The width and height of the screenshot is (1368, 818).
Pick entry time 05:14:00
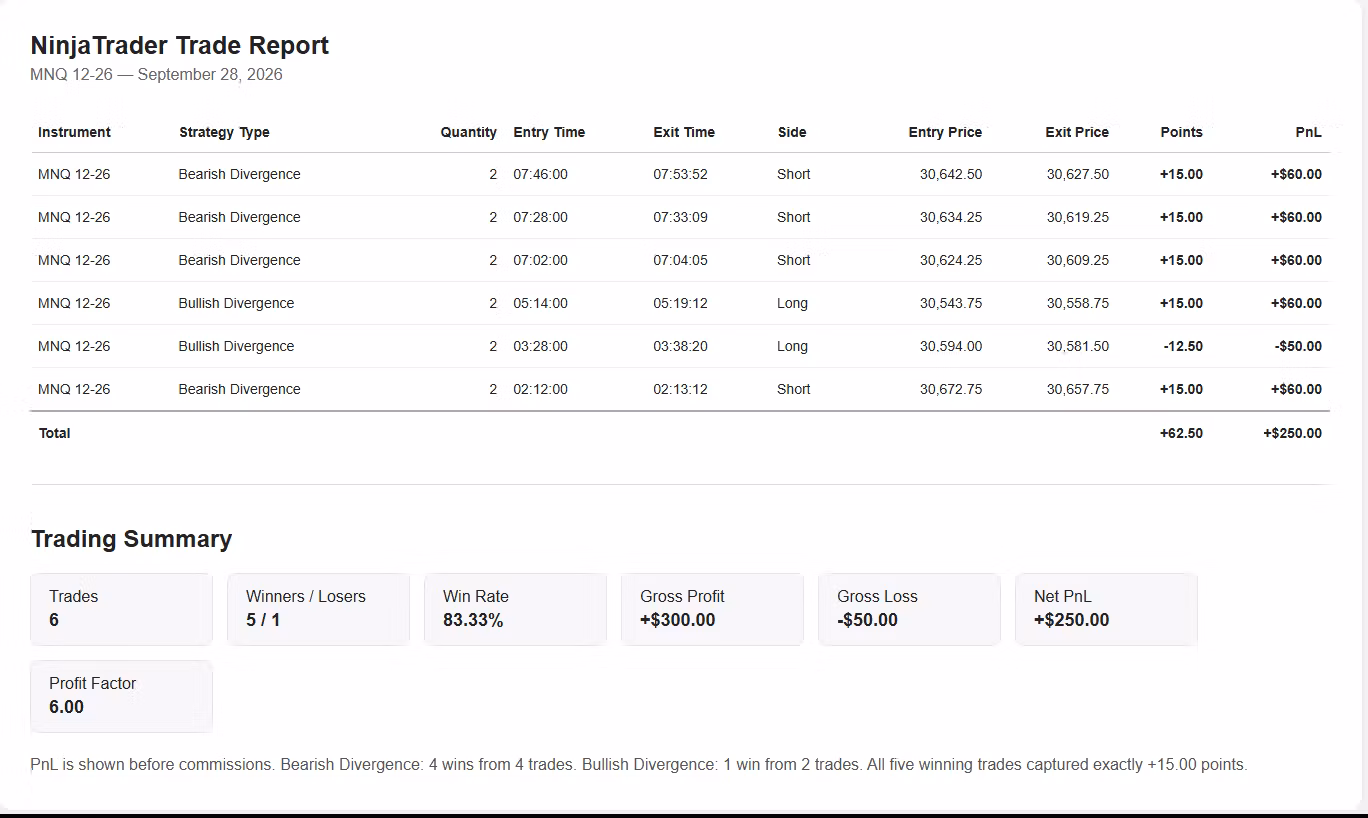(x=540, y=303)
